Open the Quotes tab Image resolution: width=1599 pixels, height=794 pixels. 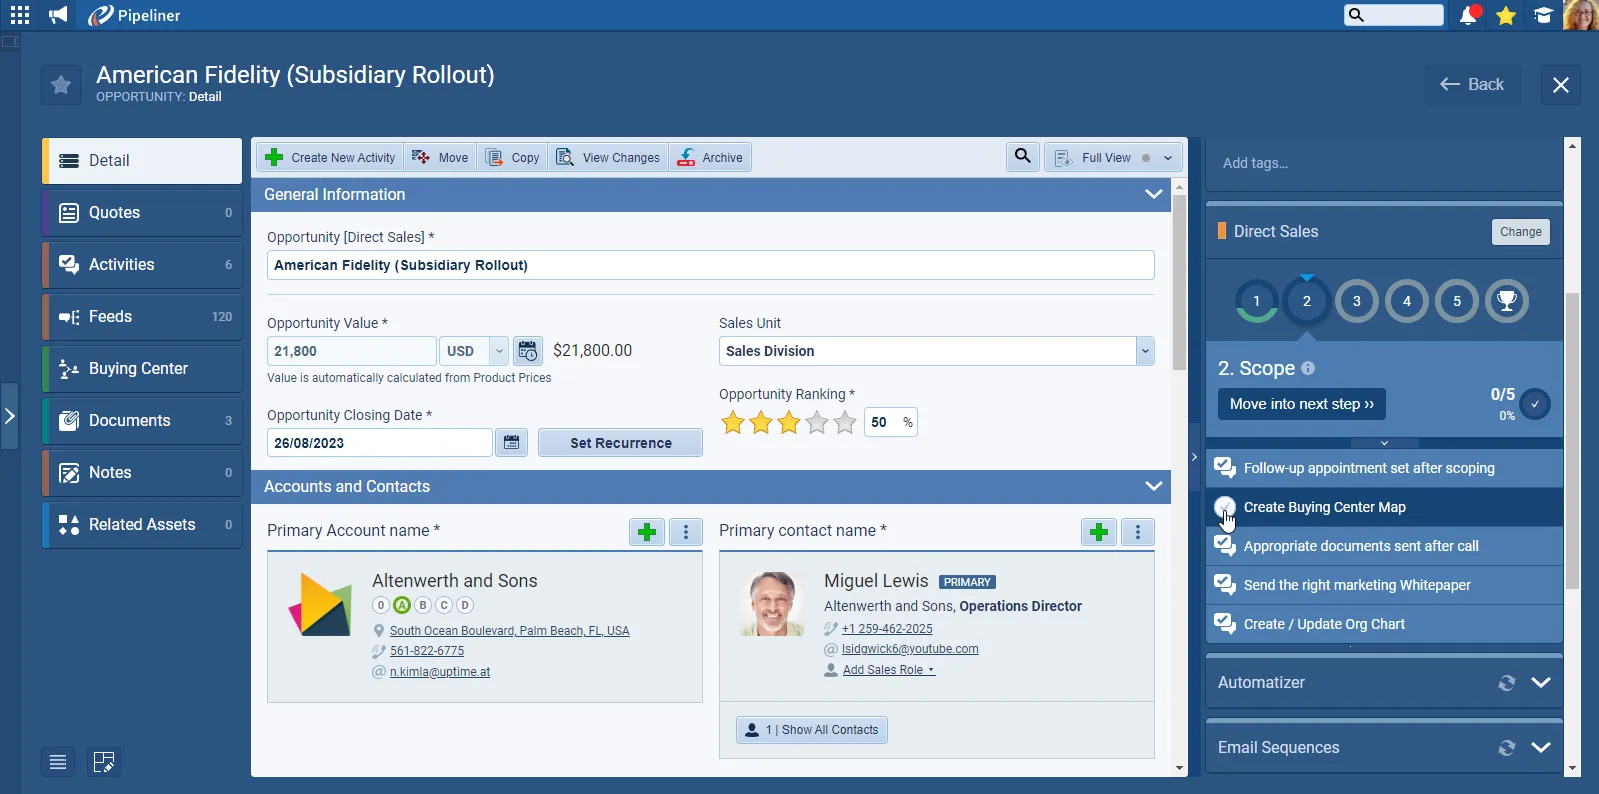click(142, 213)
